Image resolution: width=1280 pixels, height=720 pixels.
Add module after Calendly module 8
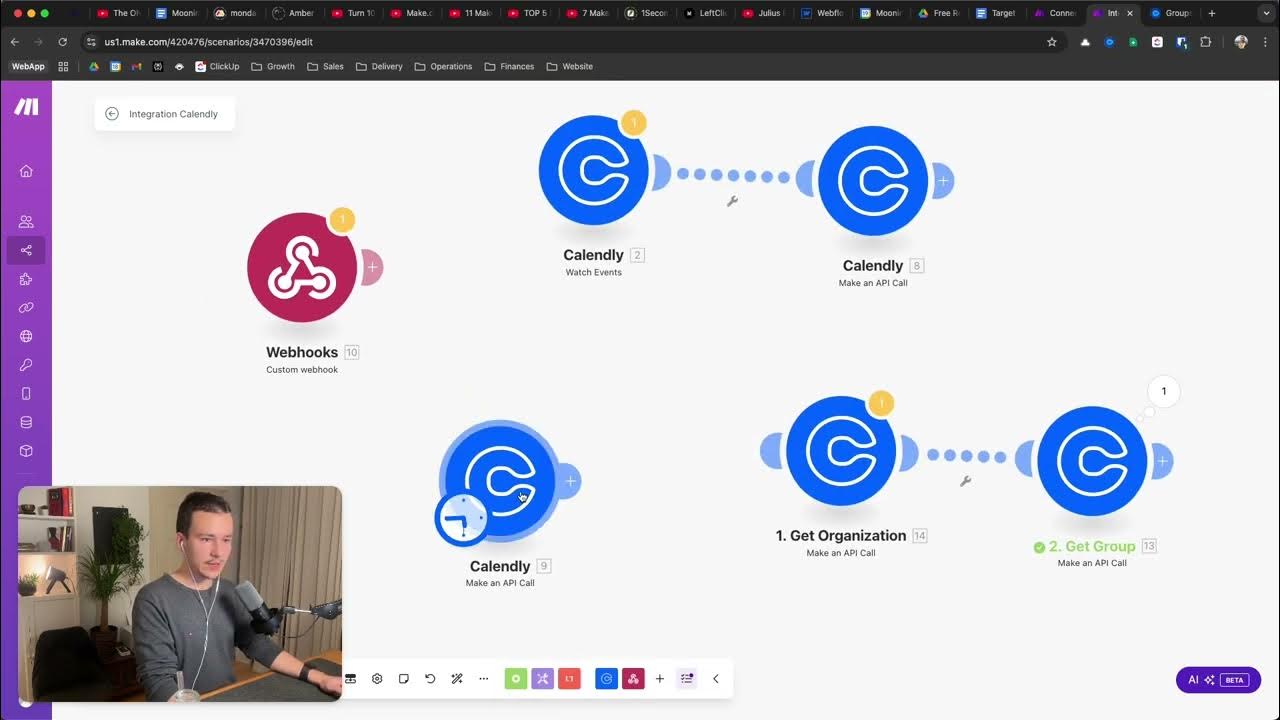(943, 181)
